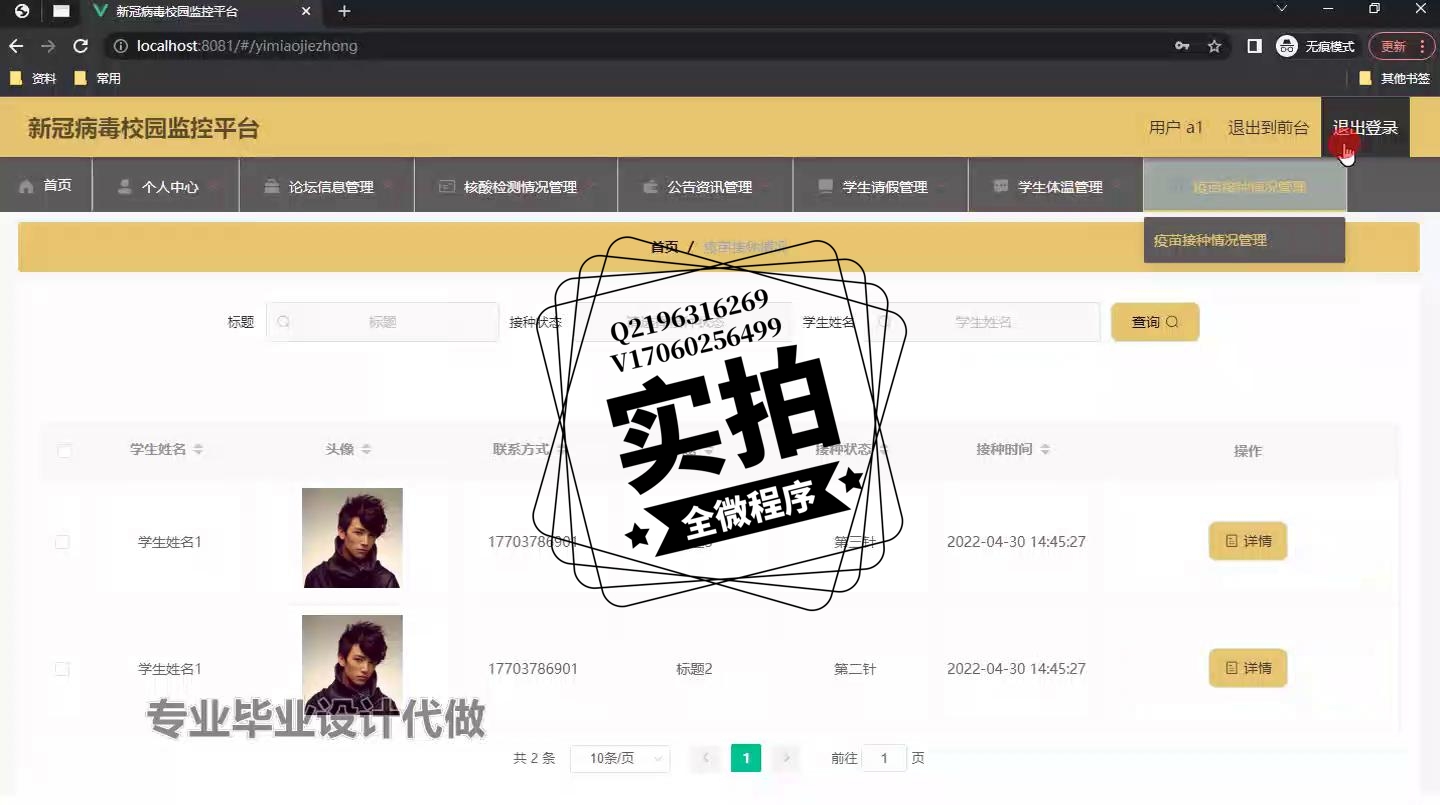1440x805 pixels.
Task: Open the browser side panel icon
Action: [1254, 46]
